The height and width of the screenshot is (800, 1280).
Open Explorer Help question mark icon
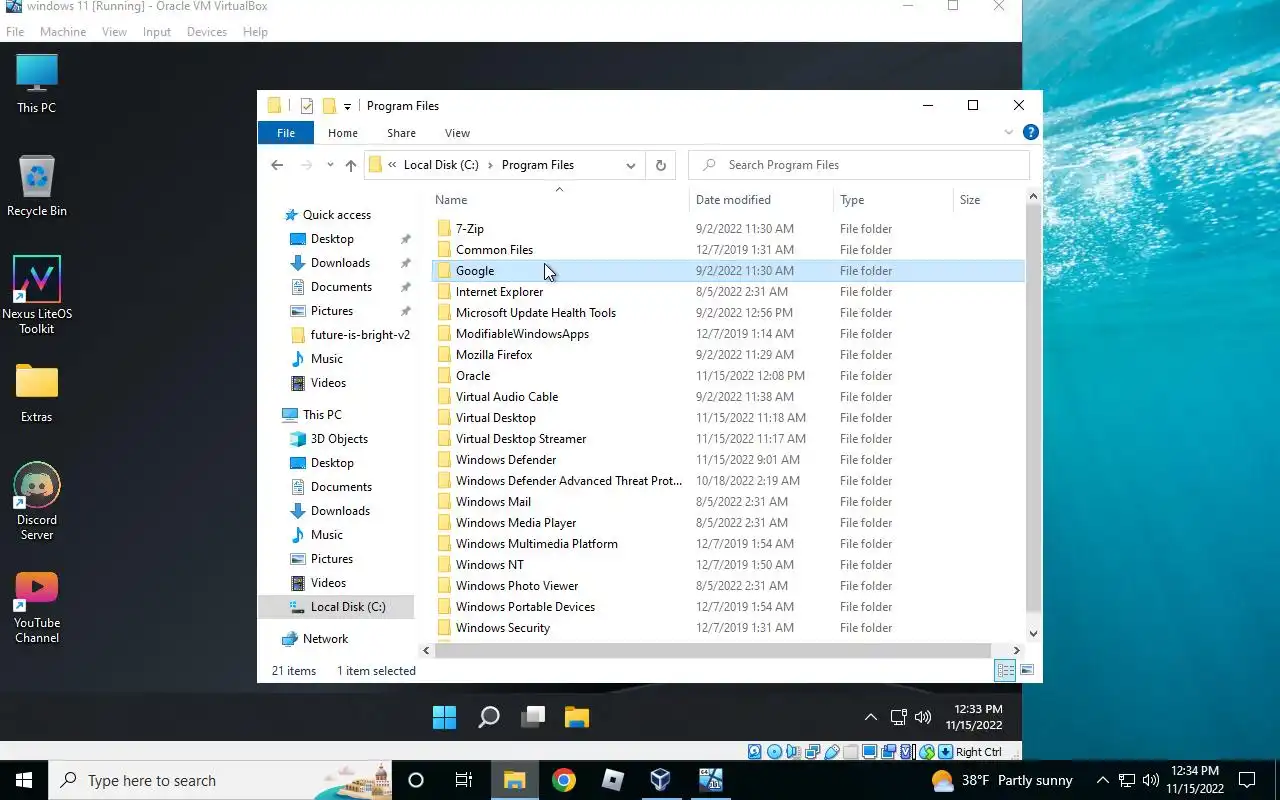click(x=1031, y=132)
